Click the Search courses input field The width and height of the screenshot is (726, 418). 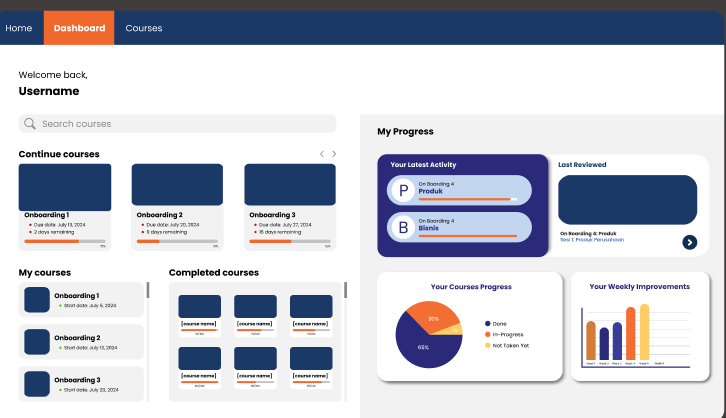click(x=185, y=124)
